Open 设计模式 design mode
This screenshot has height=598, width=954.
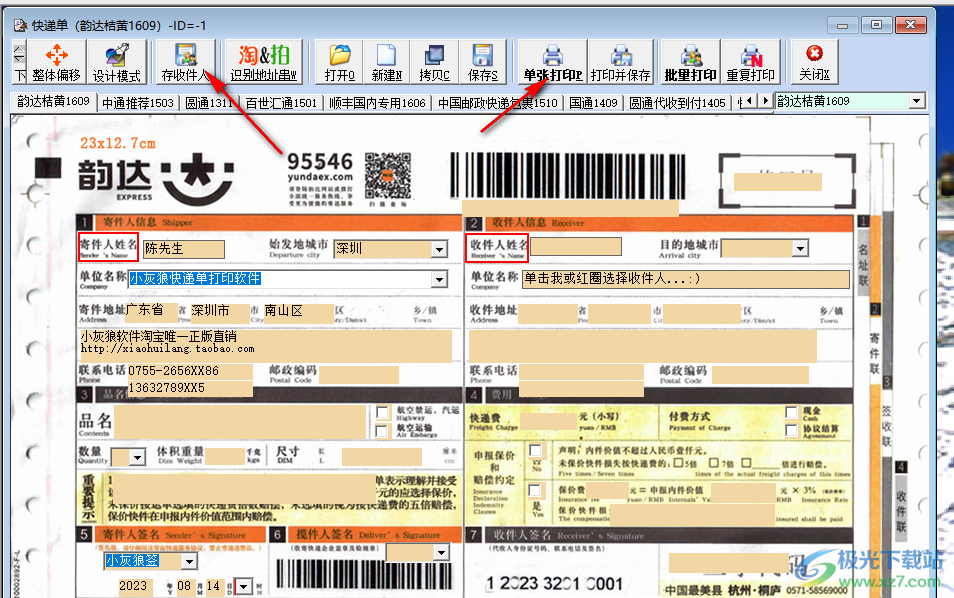116,62
